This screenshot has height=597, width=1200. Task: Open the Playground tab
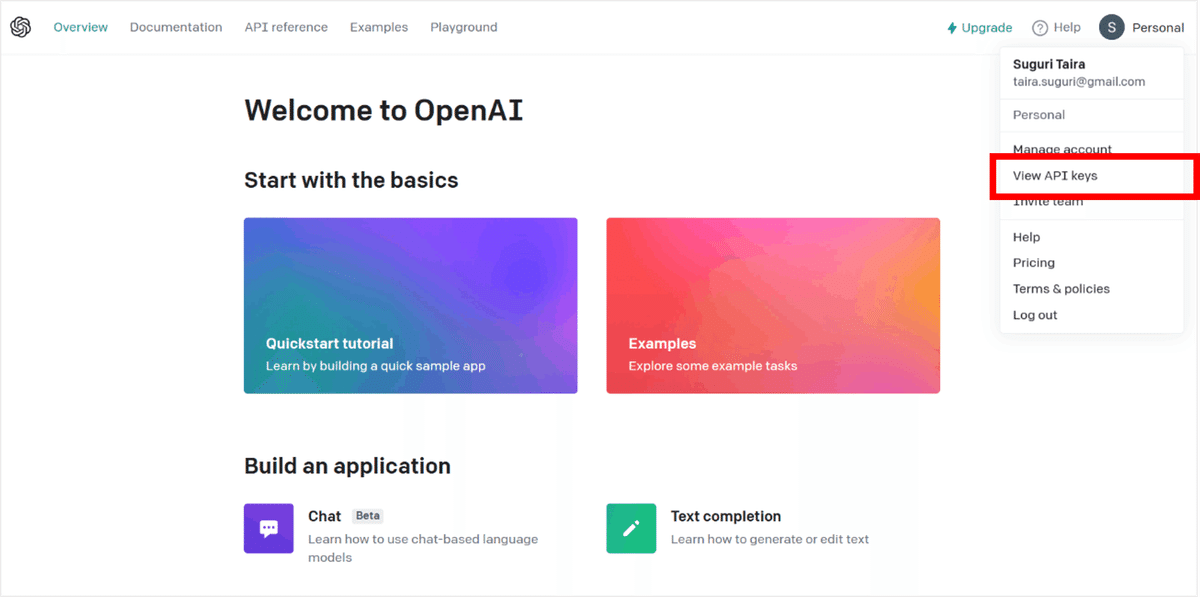coord(464,27)
